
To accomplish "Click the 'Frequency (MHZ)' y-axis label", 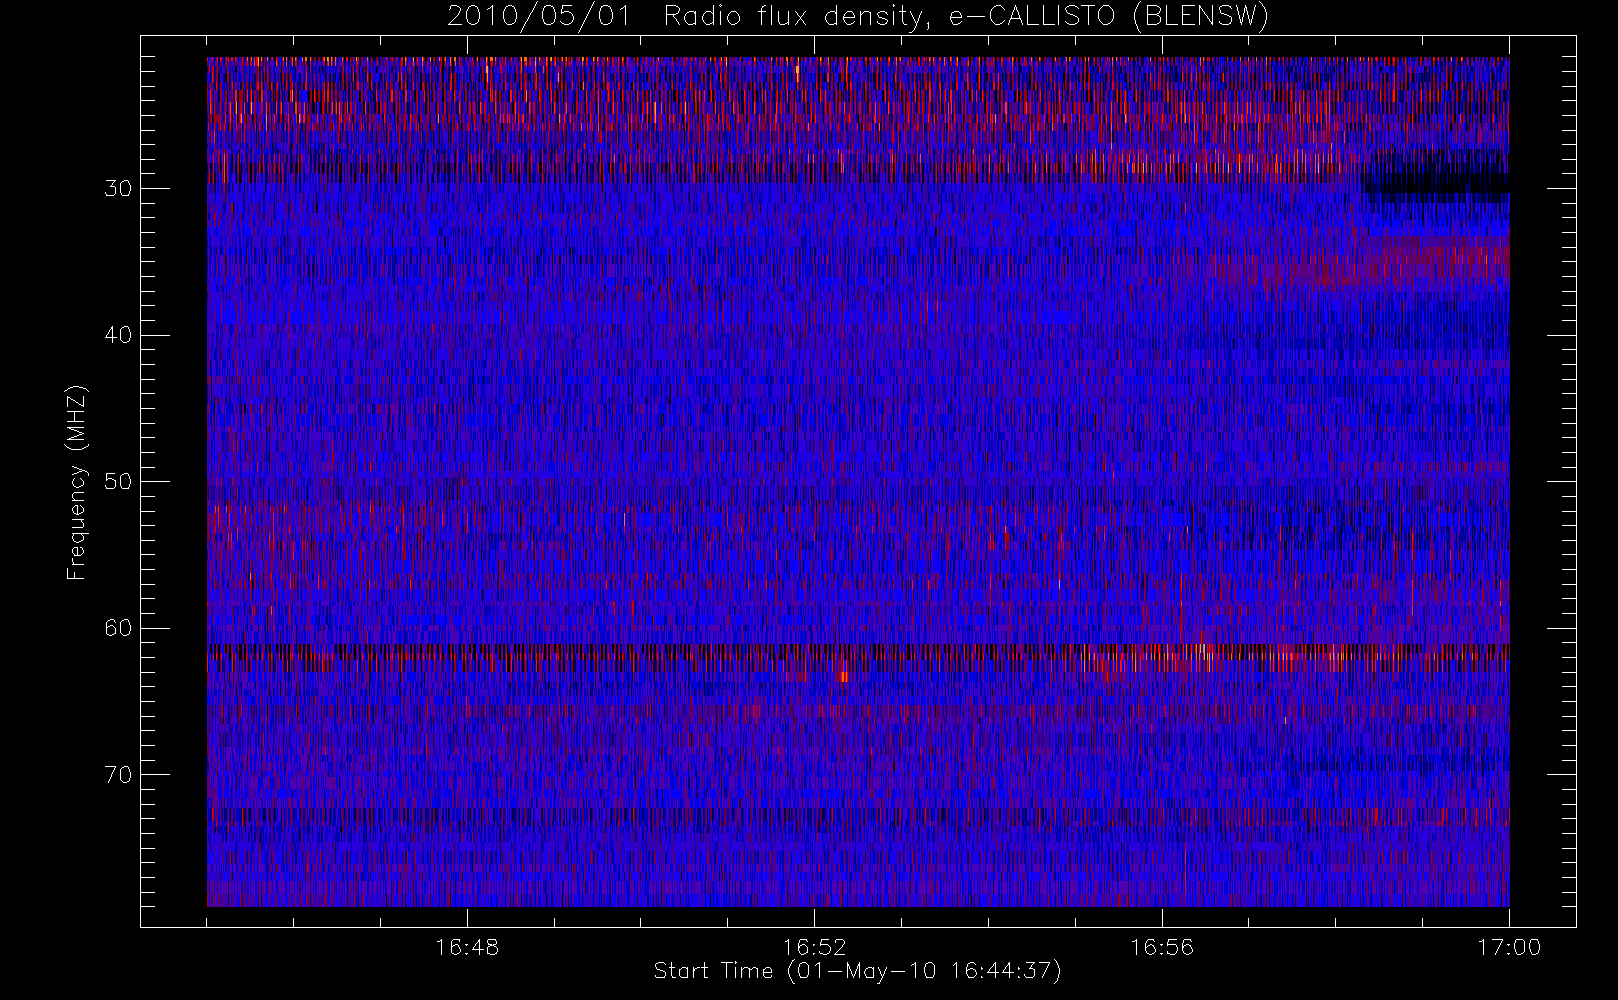I will click(x=77, y=483).
